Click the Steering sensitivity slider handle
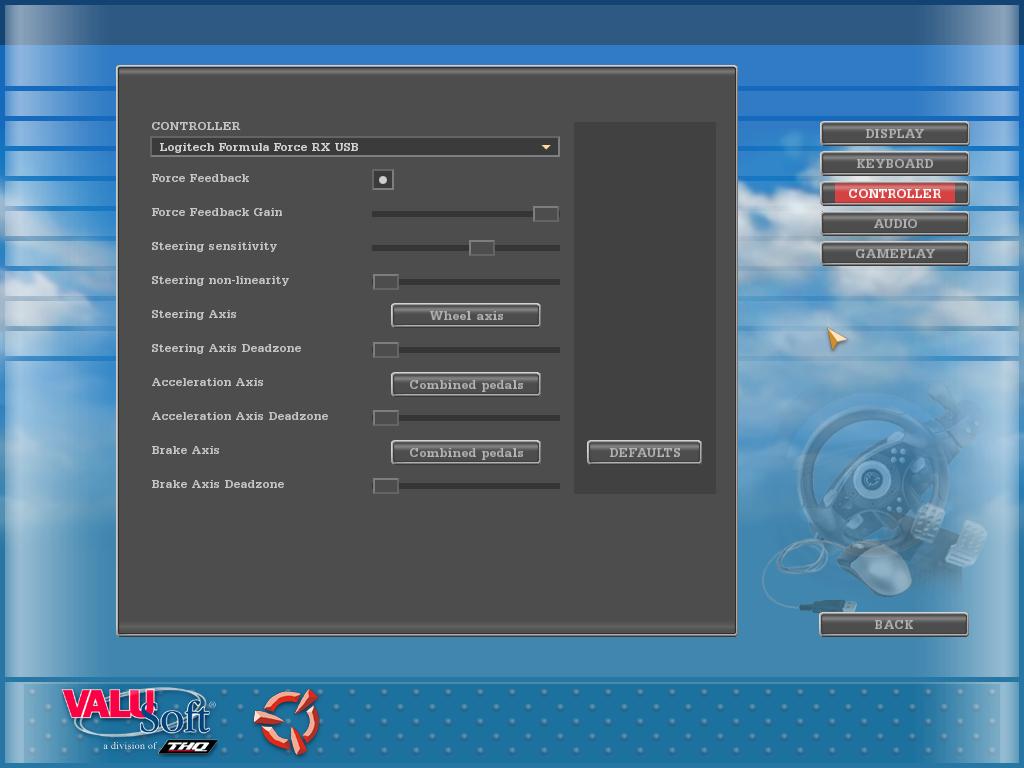This screenshot has width=1024, height=768. click(x=481, y=248)
